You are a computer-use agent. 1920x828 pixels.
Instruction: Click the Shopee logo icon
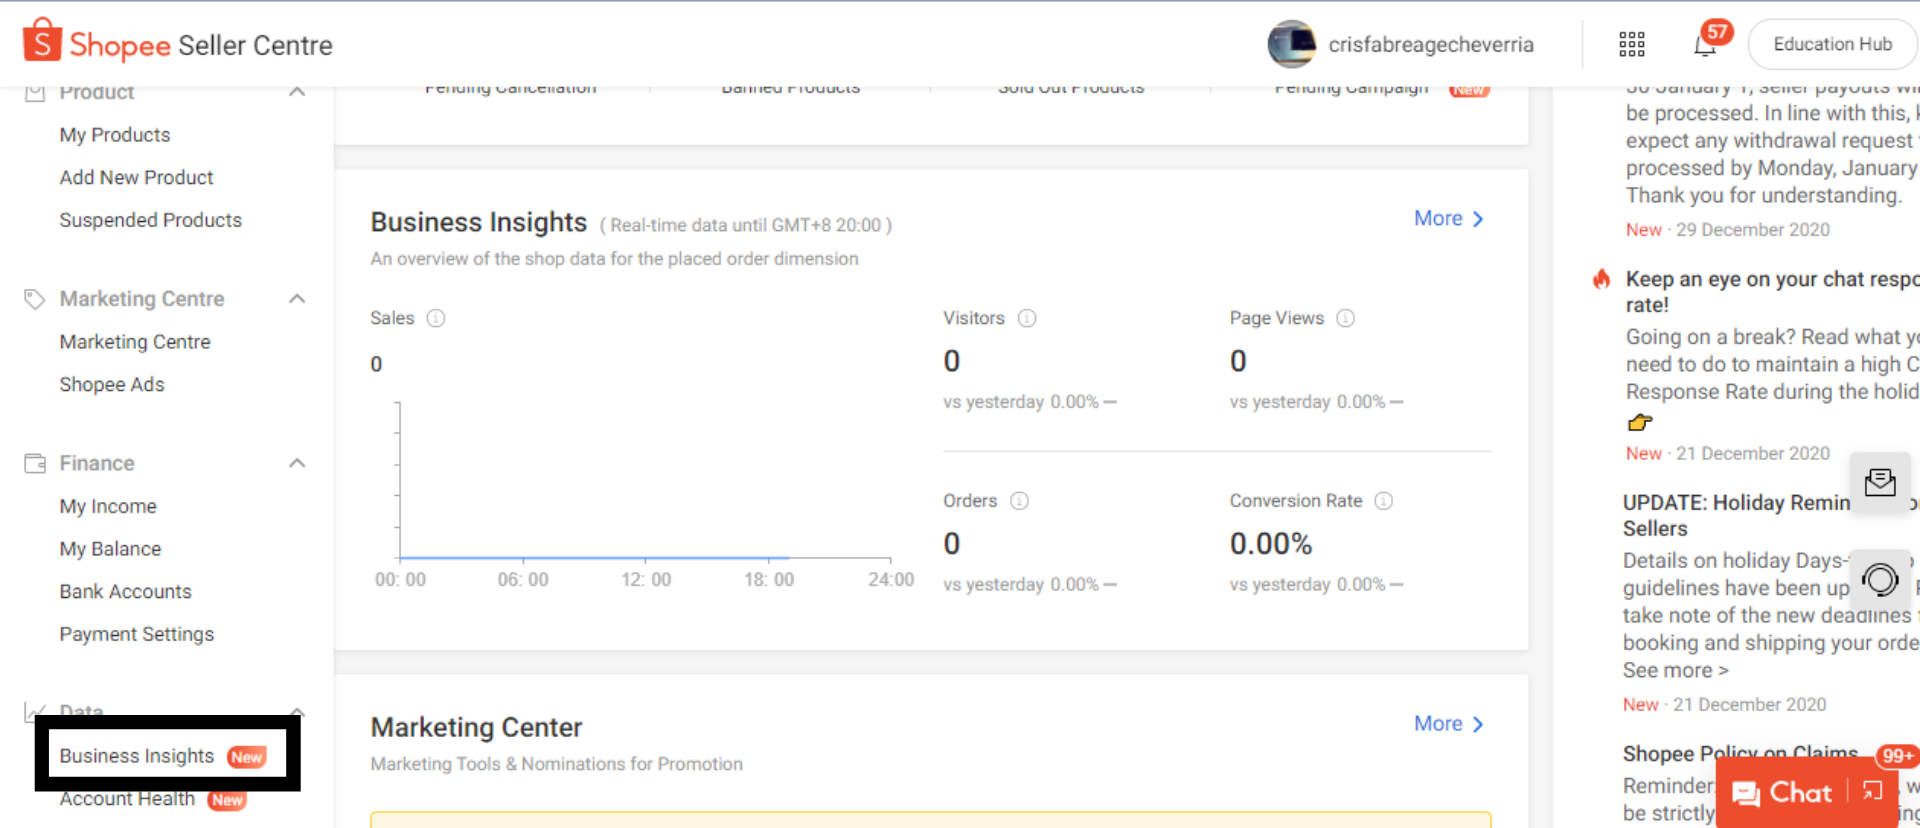(42, 41)
